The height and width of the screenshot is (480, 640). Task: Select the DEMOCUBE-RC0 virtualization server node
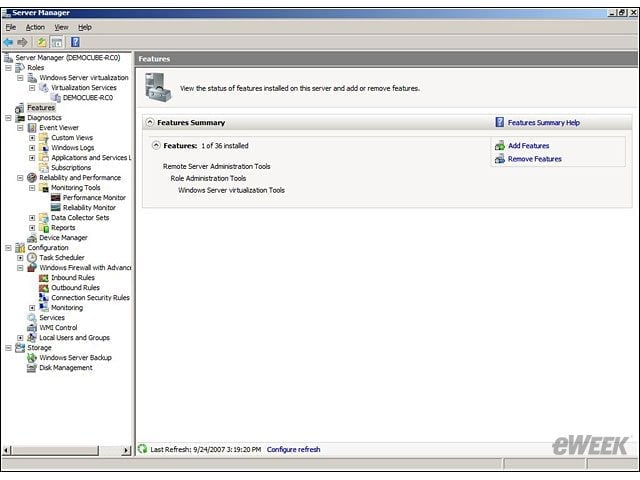coord(88,98)
